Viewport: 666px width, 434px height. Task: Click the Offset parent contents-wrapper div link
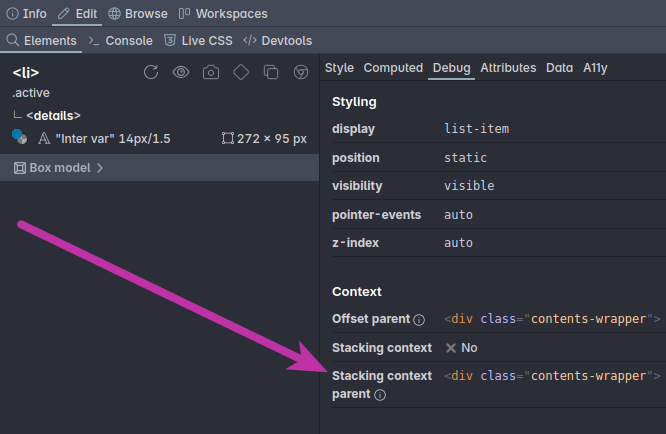pyautogui.click(x=552, y=318)
